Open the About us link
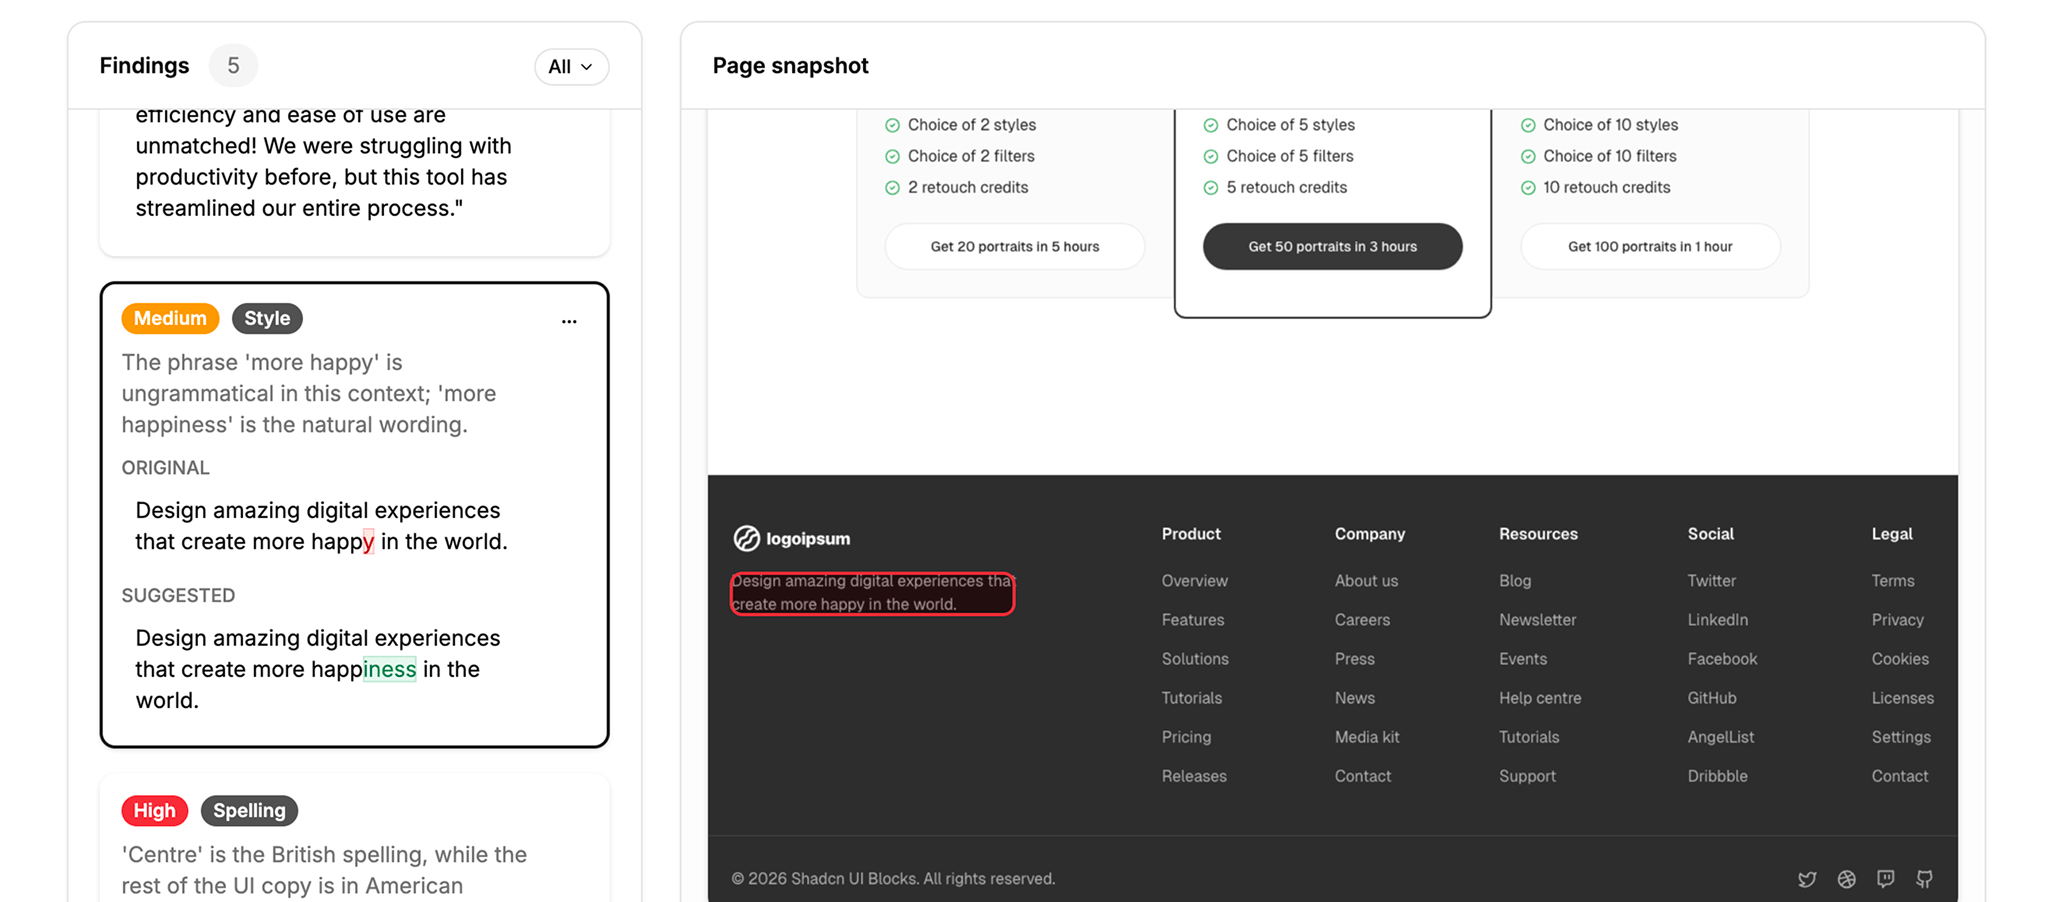 pos(1366,581)
